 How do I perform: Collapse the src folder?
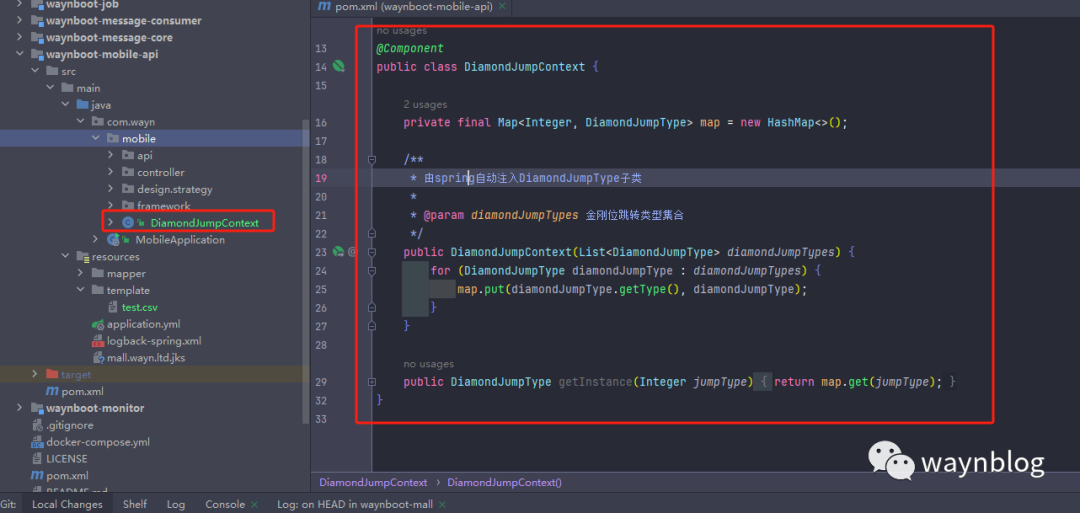pyautogui.click(x=34, y=71)
